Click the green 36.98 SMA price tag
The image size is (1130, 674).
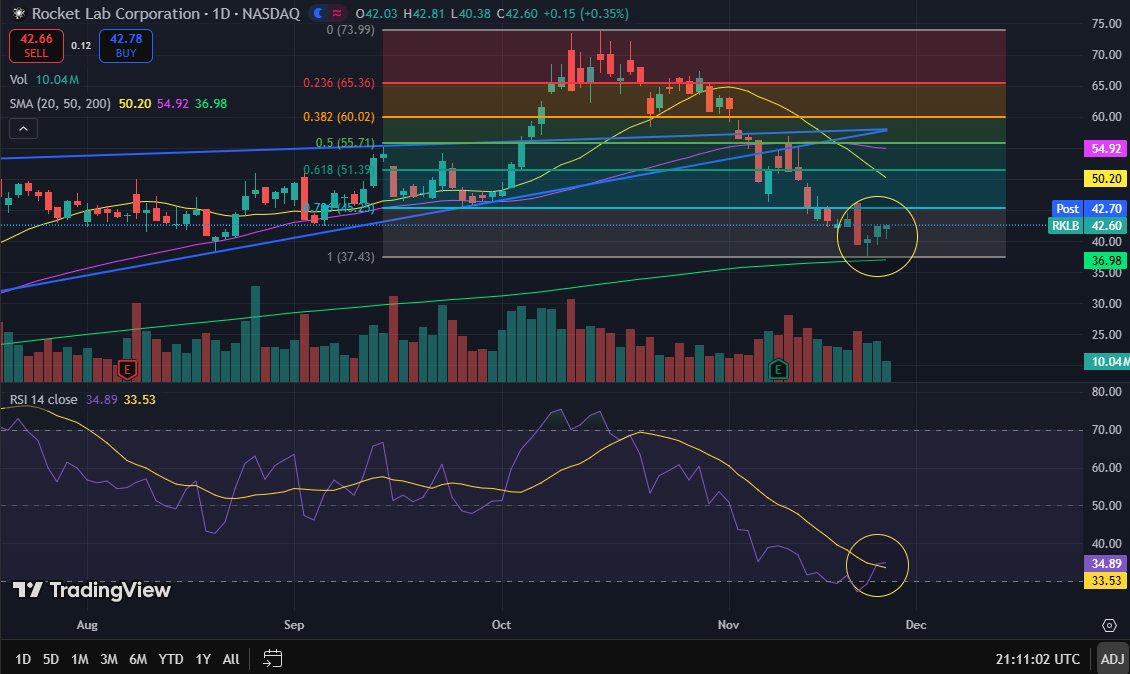coord(1105,260)
